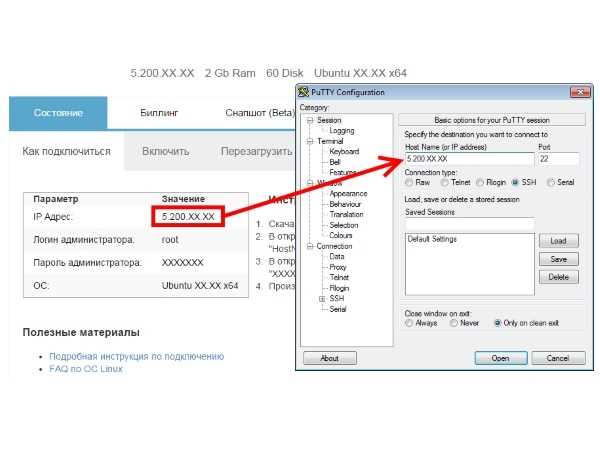This screenshot has height=450, width=600.
Task: Select Default Settings in saved sessions
Action: click(432, 239)
